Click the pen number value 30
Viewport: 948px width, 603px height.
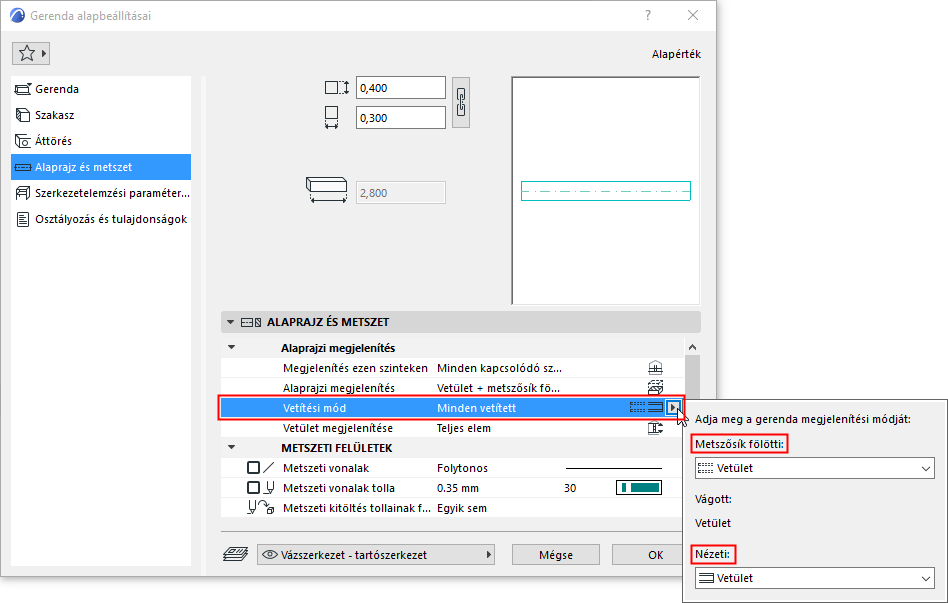[x=570, y=488]
